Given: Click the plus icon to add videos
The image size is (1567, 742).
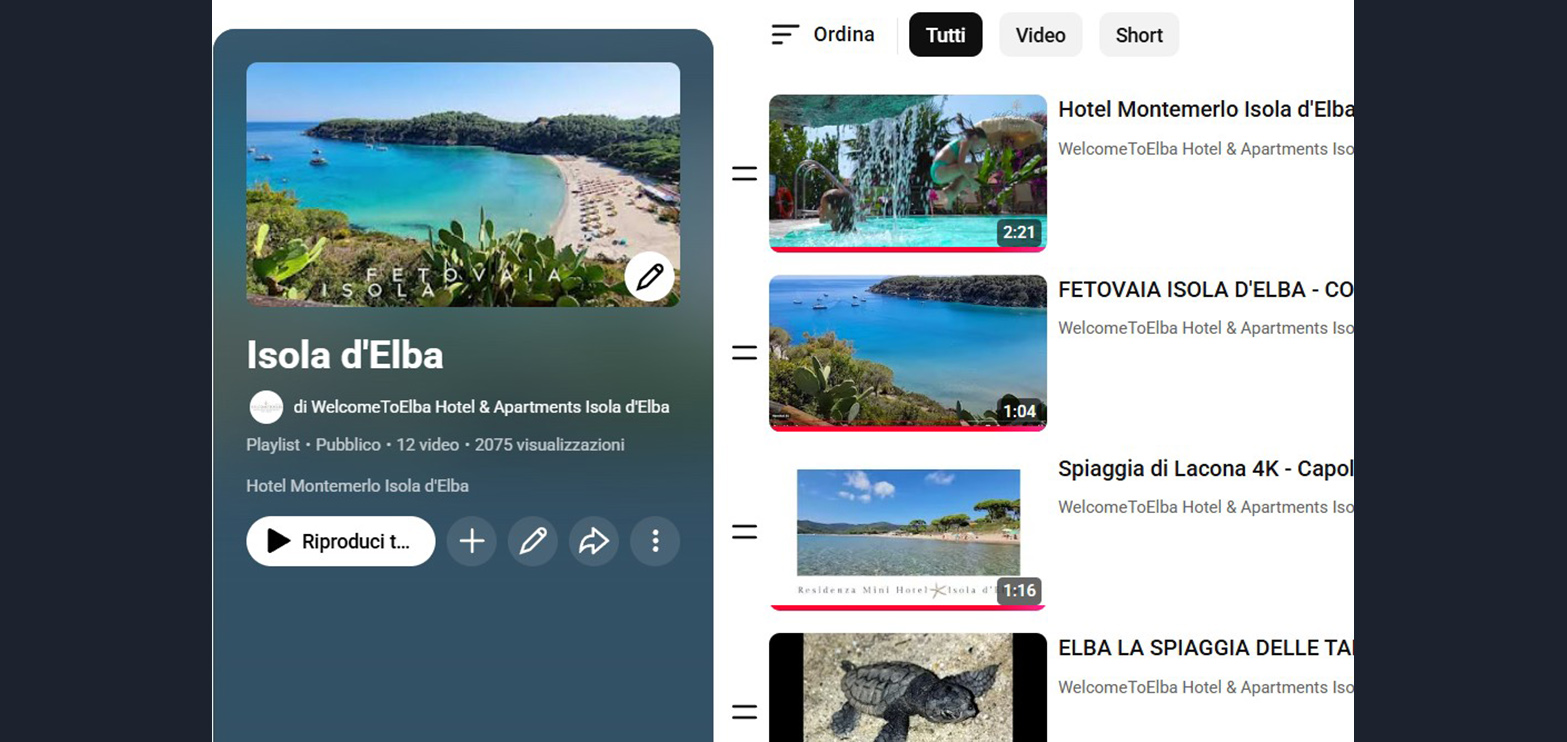Looking at the screenshot, I should pyautogui.click(x=471, y=541).
